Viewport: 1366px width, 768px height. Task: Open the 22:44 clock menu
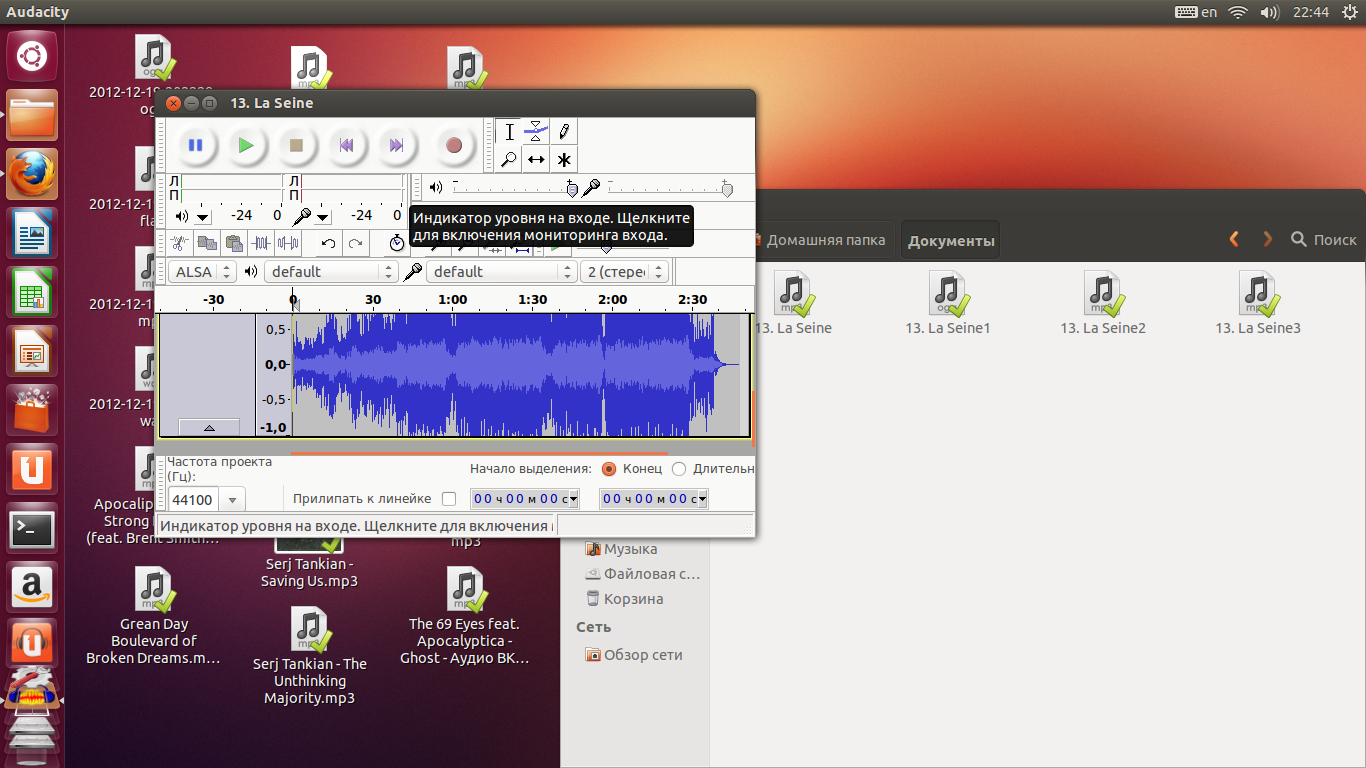coord(1311,12)
